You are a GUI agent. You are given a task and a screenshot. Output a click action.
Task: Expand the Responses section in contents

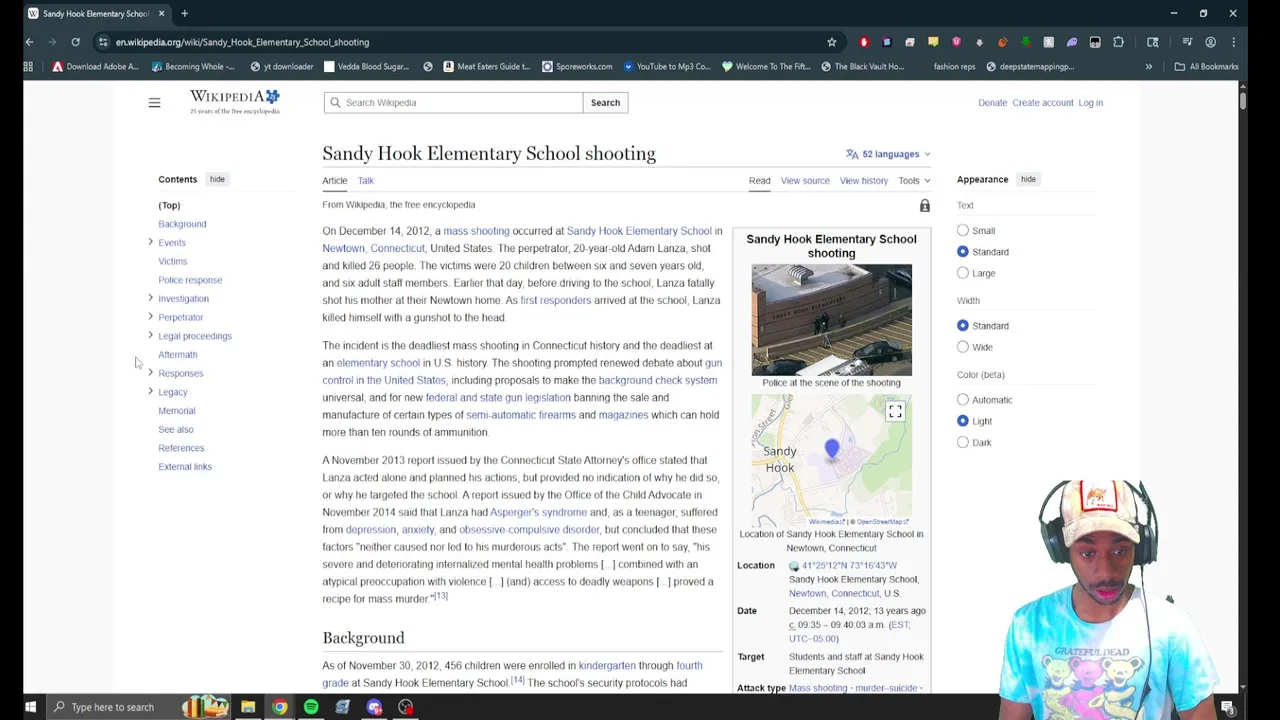click(x=150, y=372)
